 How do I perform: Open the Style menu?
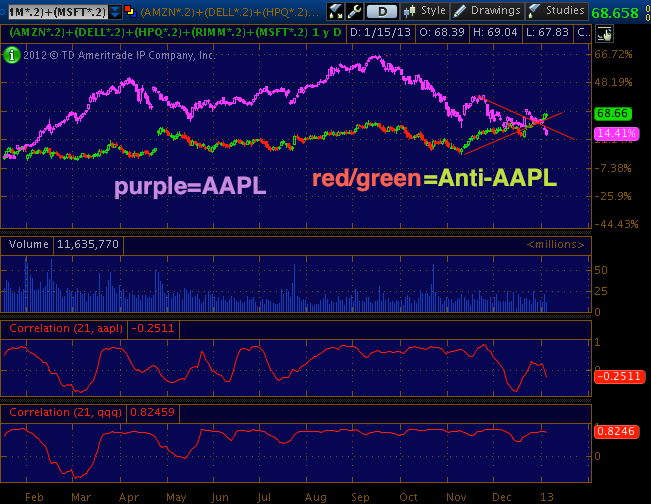coord(424,11)
